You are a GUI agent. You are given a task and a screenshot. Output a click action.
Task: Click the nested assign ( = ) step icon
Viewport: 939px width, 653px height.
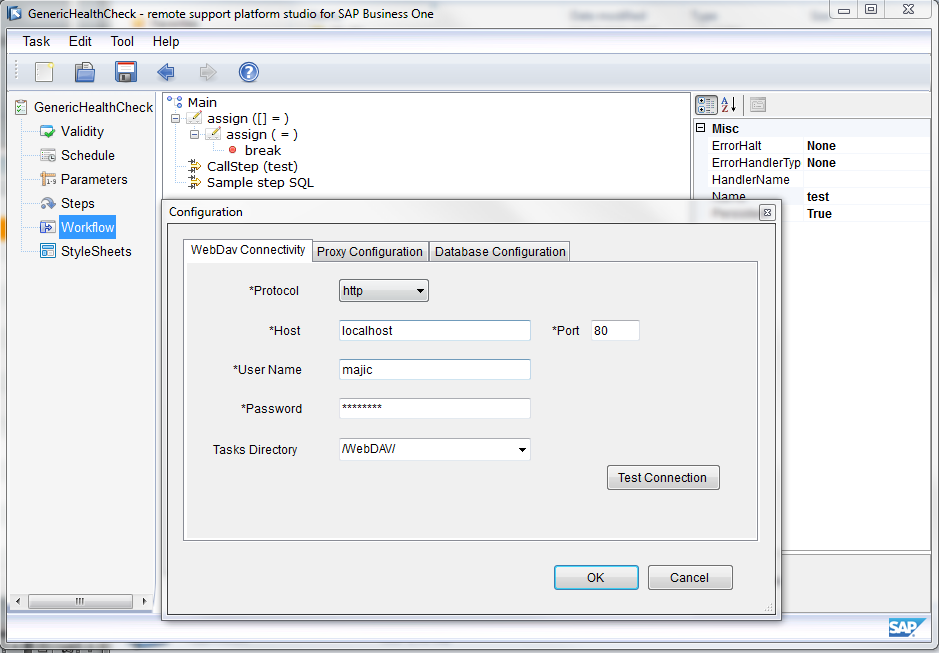[213, 134]
